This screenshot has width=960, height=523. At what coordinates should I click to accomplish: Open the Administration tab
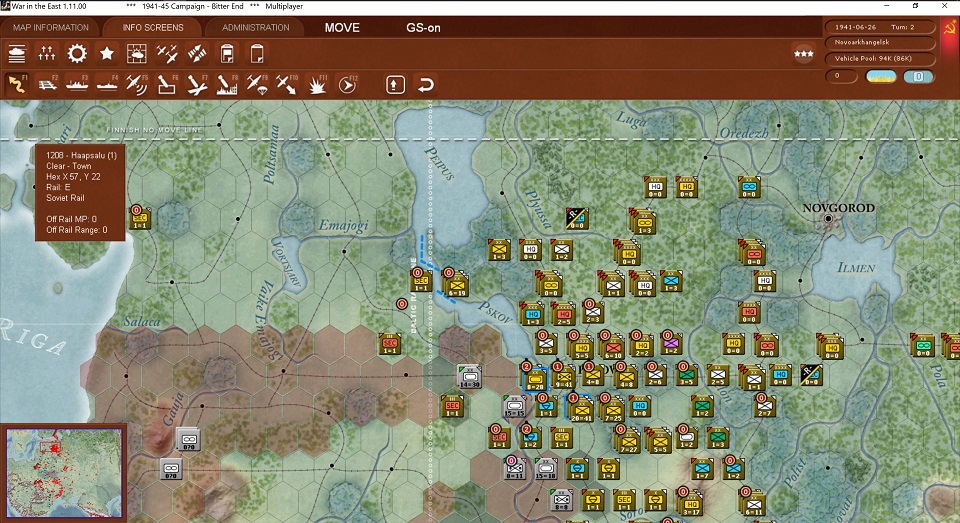(255, 28)
